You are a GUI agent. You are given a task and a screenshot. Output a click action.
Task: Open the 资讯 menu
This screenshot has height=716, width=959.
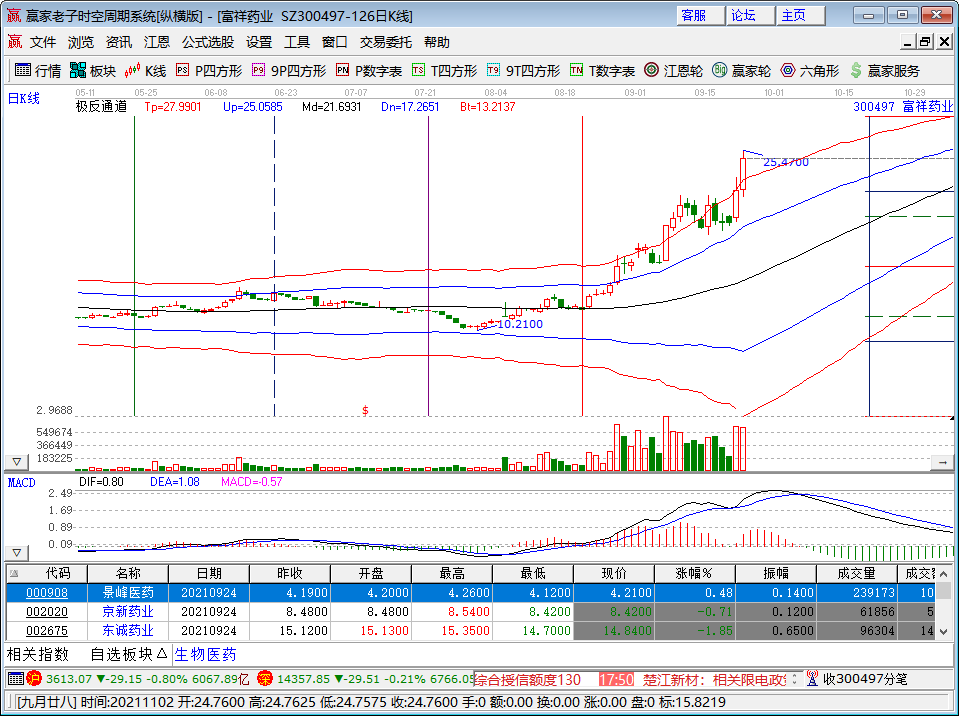click(119, 42)
